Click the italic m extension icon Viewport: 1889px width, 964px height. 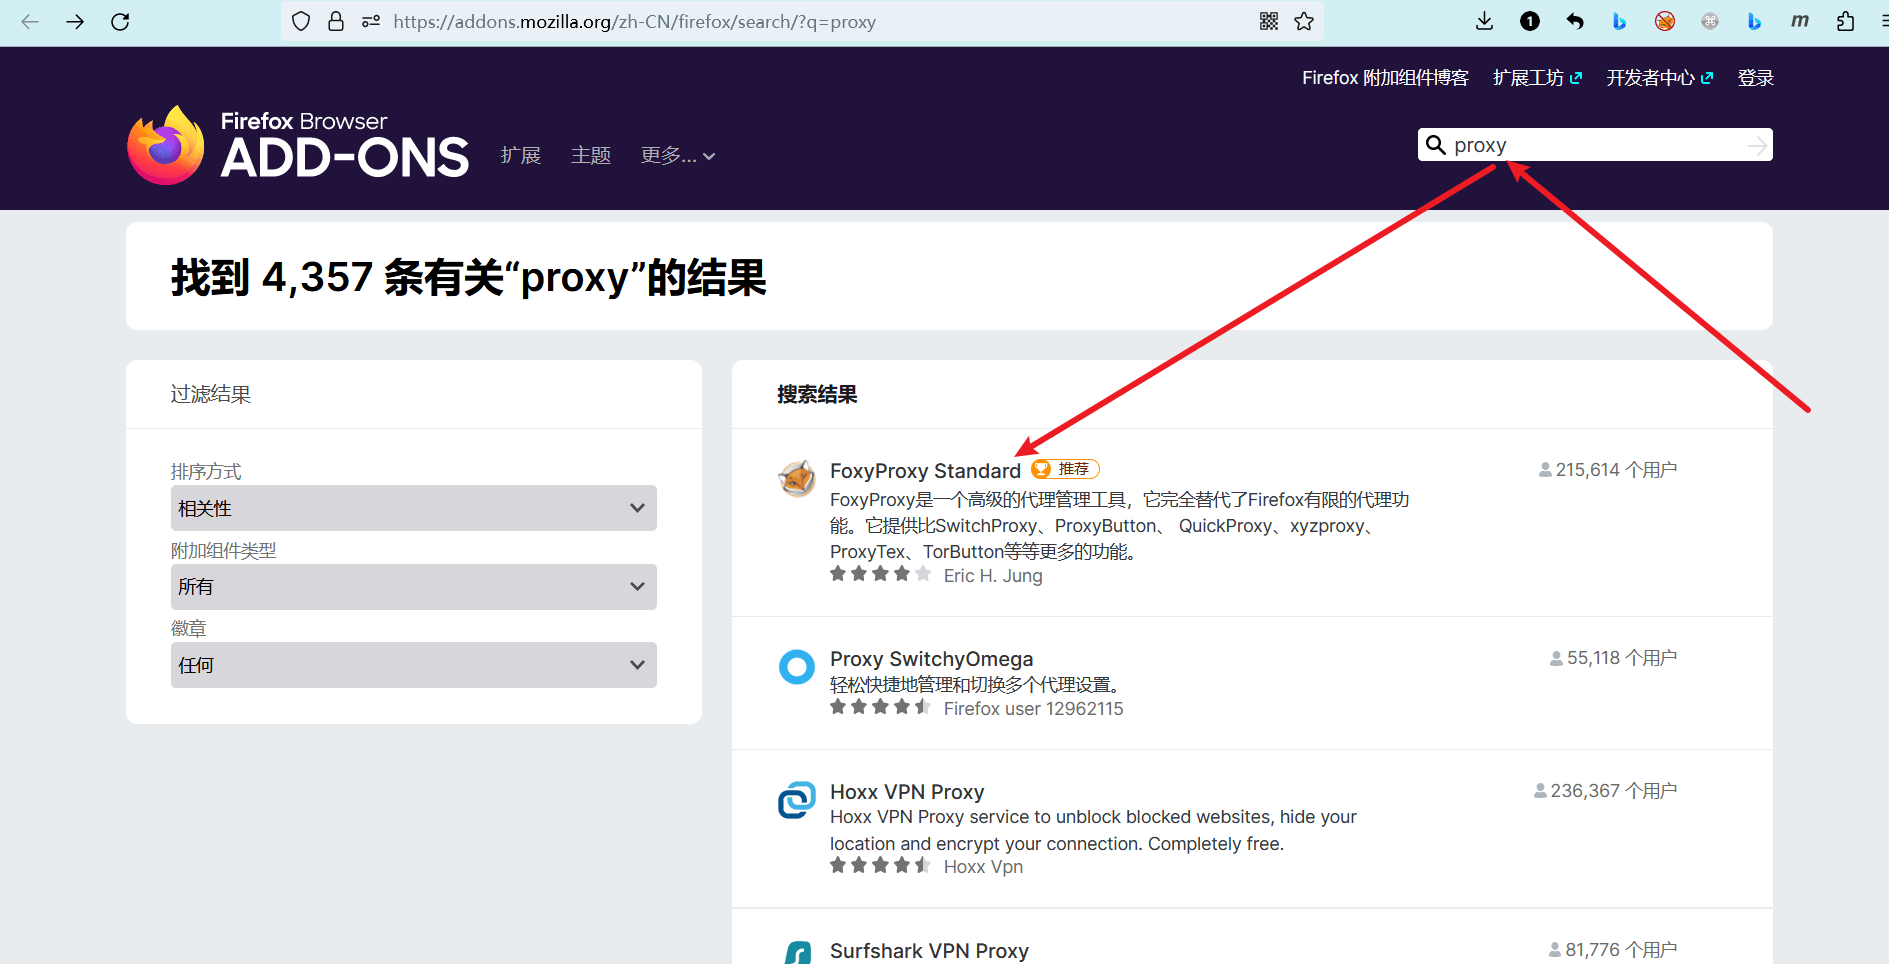coord(1800,21)
